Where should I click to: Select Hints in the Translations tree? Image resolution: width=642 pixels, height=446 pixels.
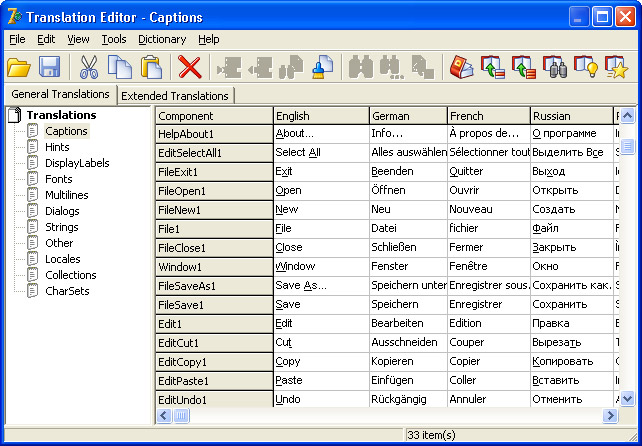coord(57,147)
